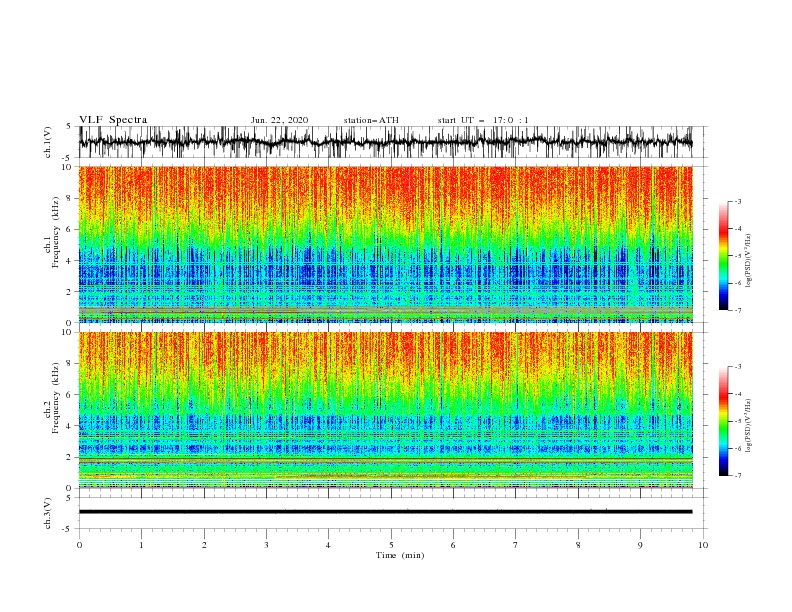
Task: Click the '-5' tick on ch.3(V) axis
Action: (x=68, y=529)
